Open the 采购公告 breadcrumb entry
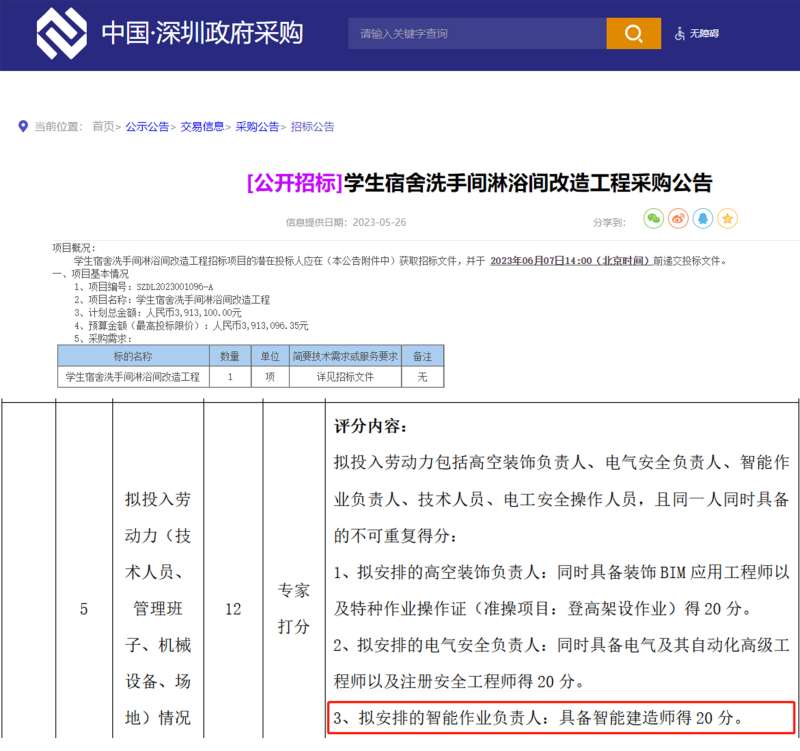The image size is (800, 751). (257, 126)
